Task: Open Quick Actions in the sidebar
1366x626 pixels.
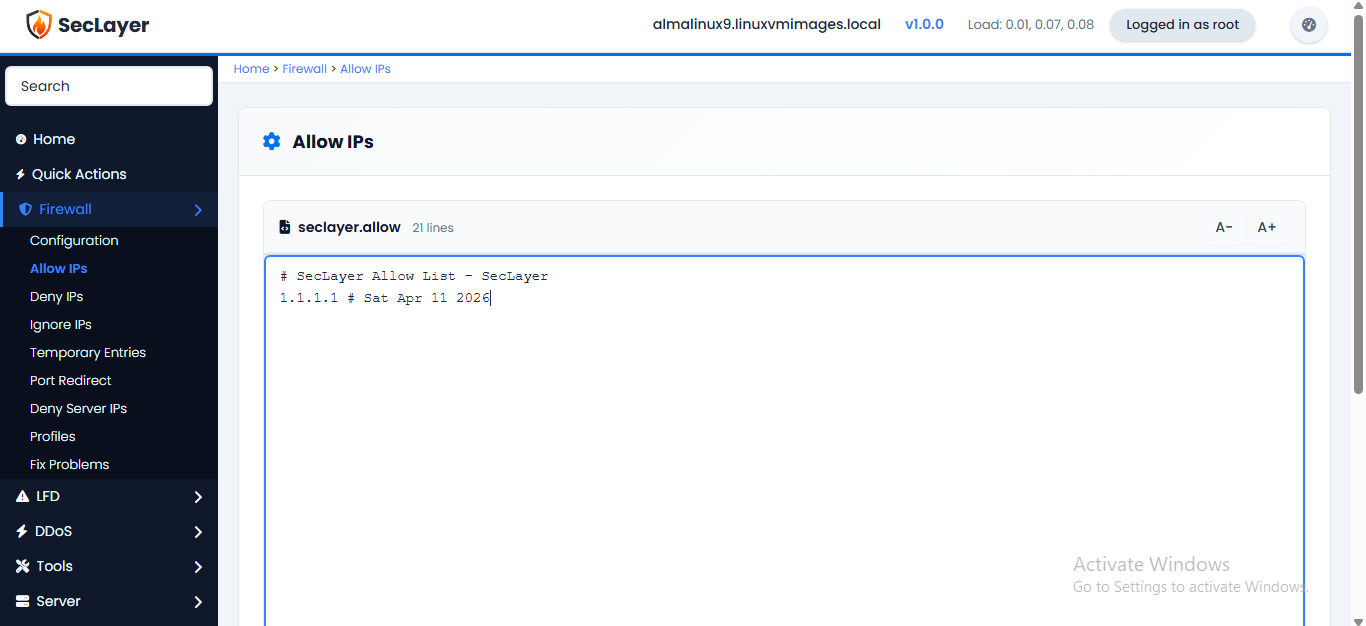Action: tap(109, 174)
